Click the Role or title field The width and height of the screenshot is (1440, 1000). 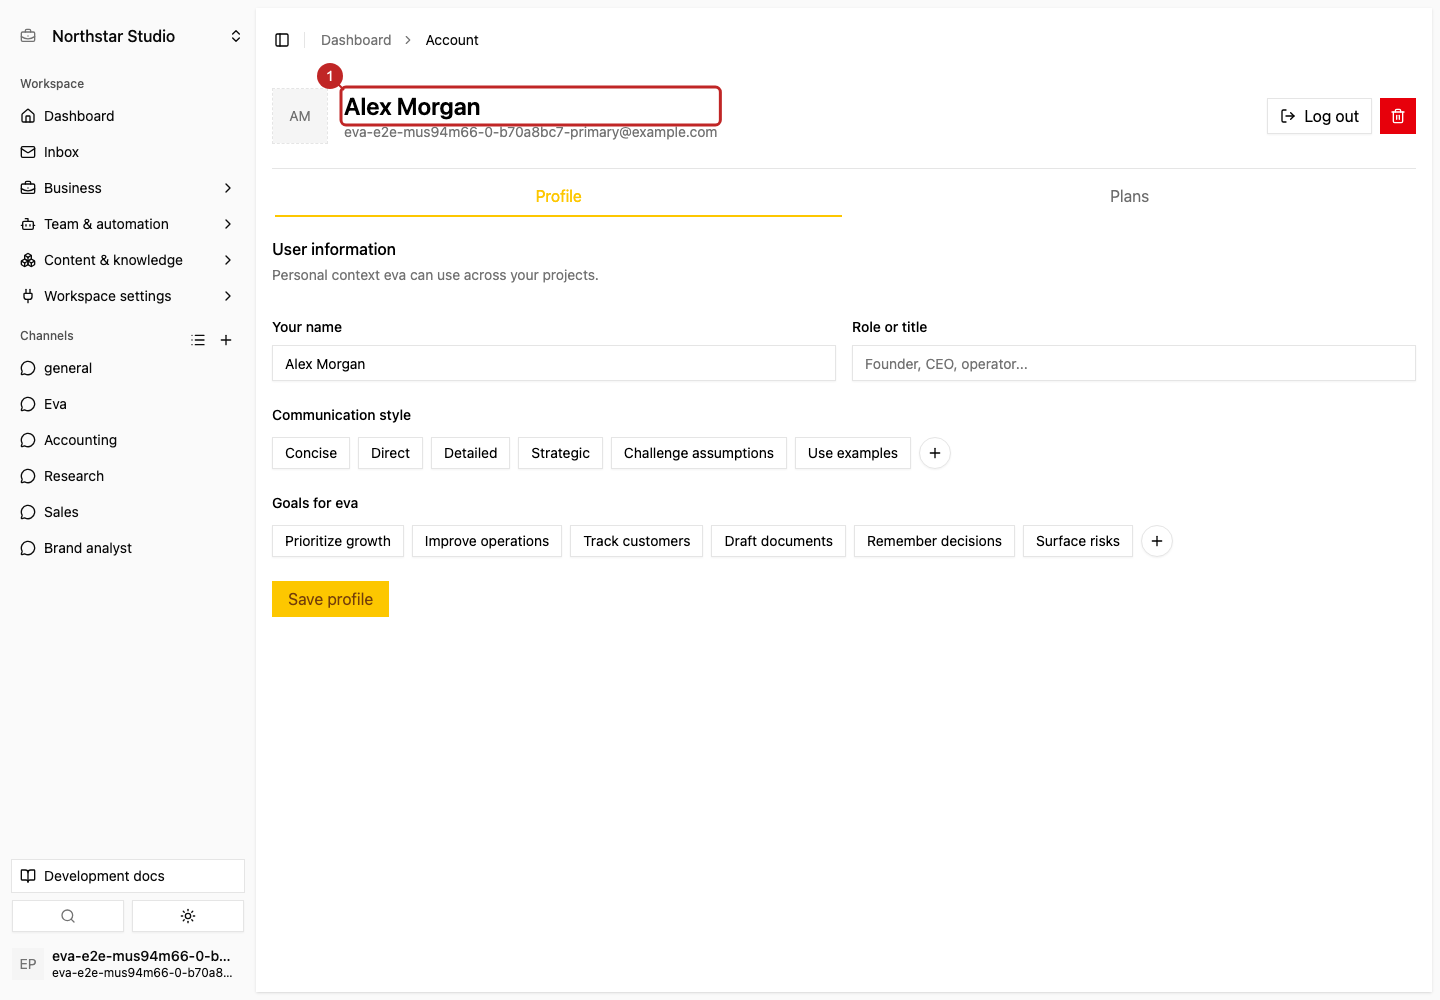[x=1134, y=363]
